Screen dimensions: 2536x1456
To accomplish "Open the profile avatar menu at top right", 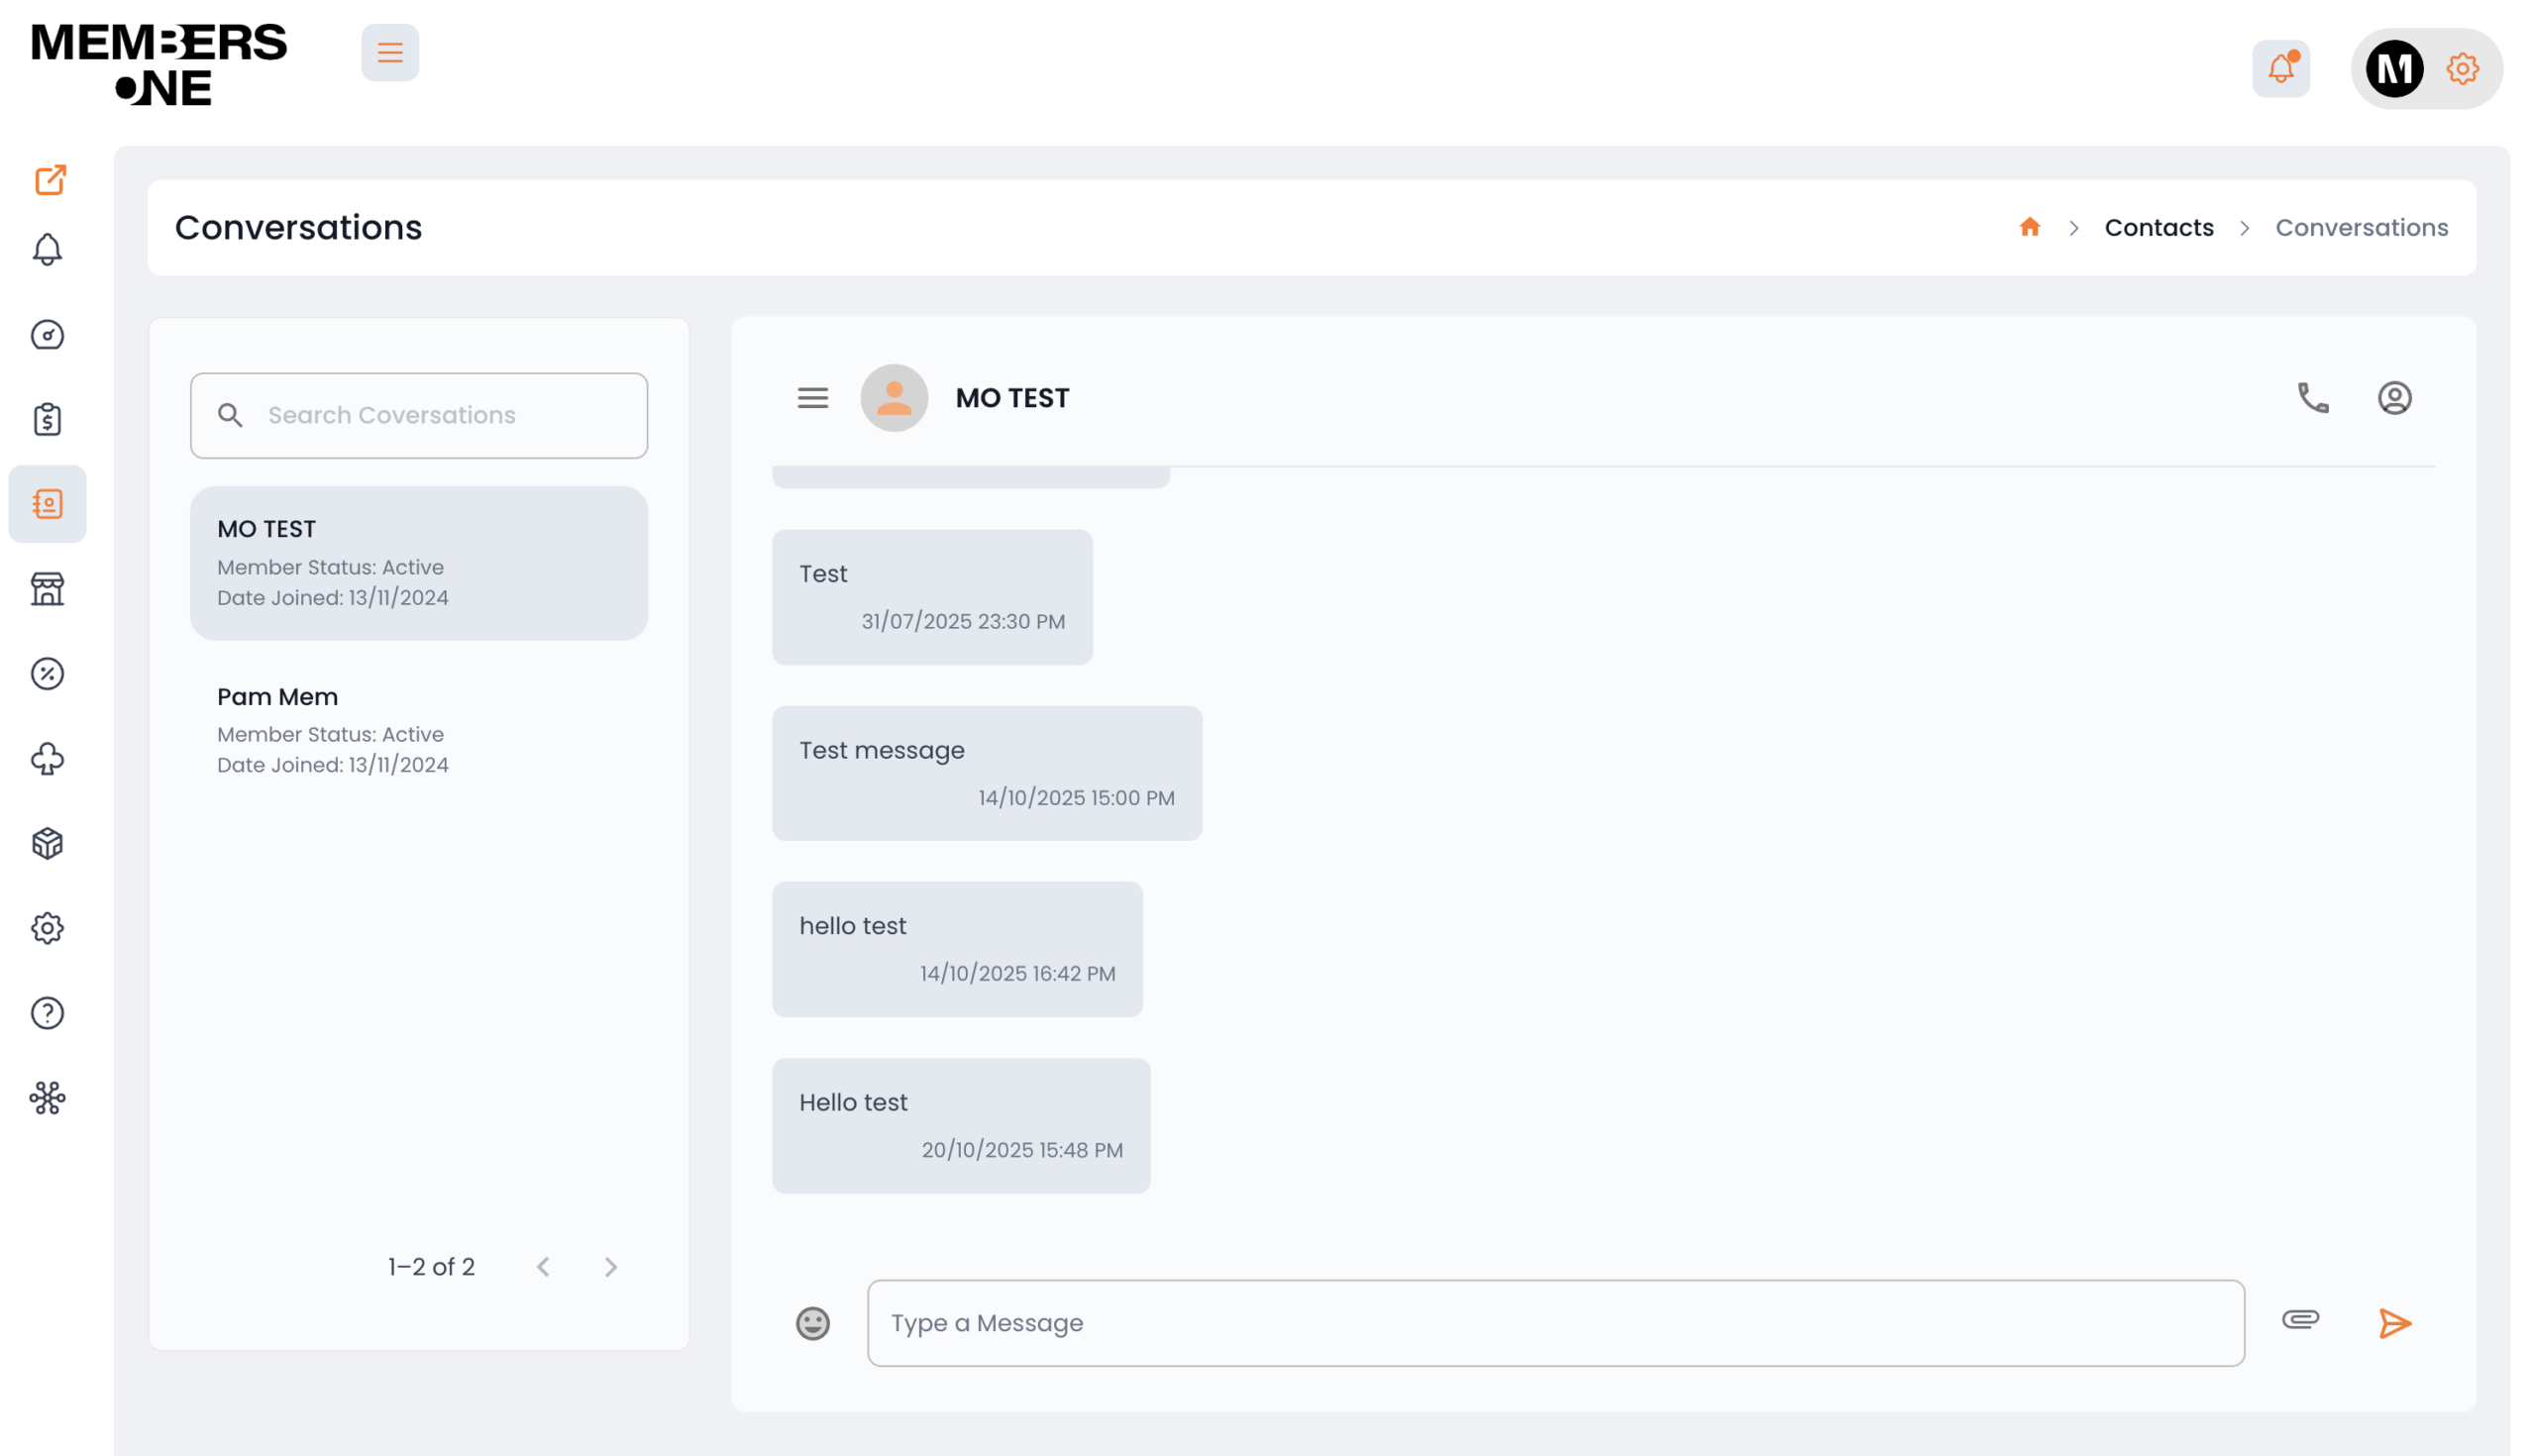I will [2394, 69].
